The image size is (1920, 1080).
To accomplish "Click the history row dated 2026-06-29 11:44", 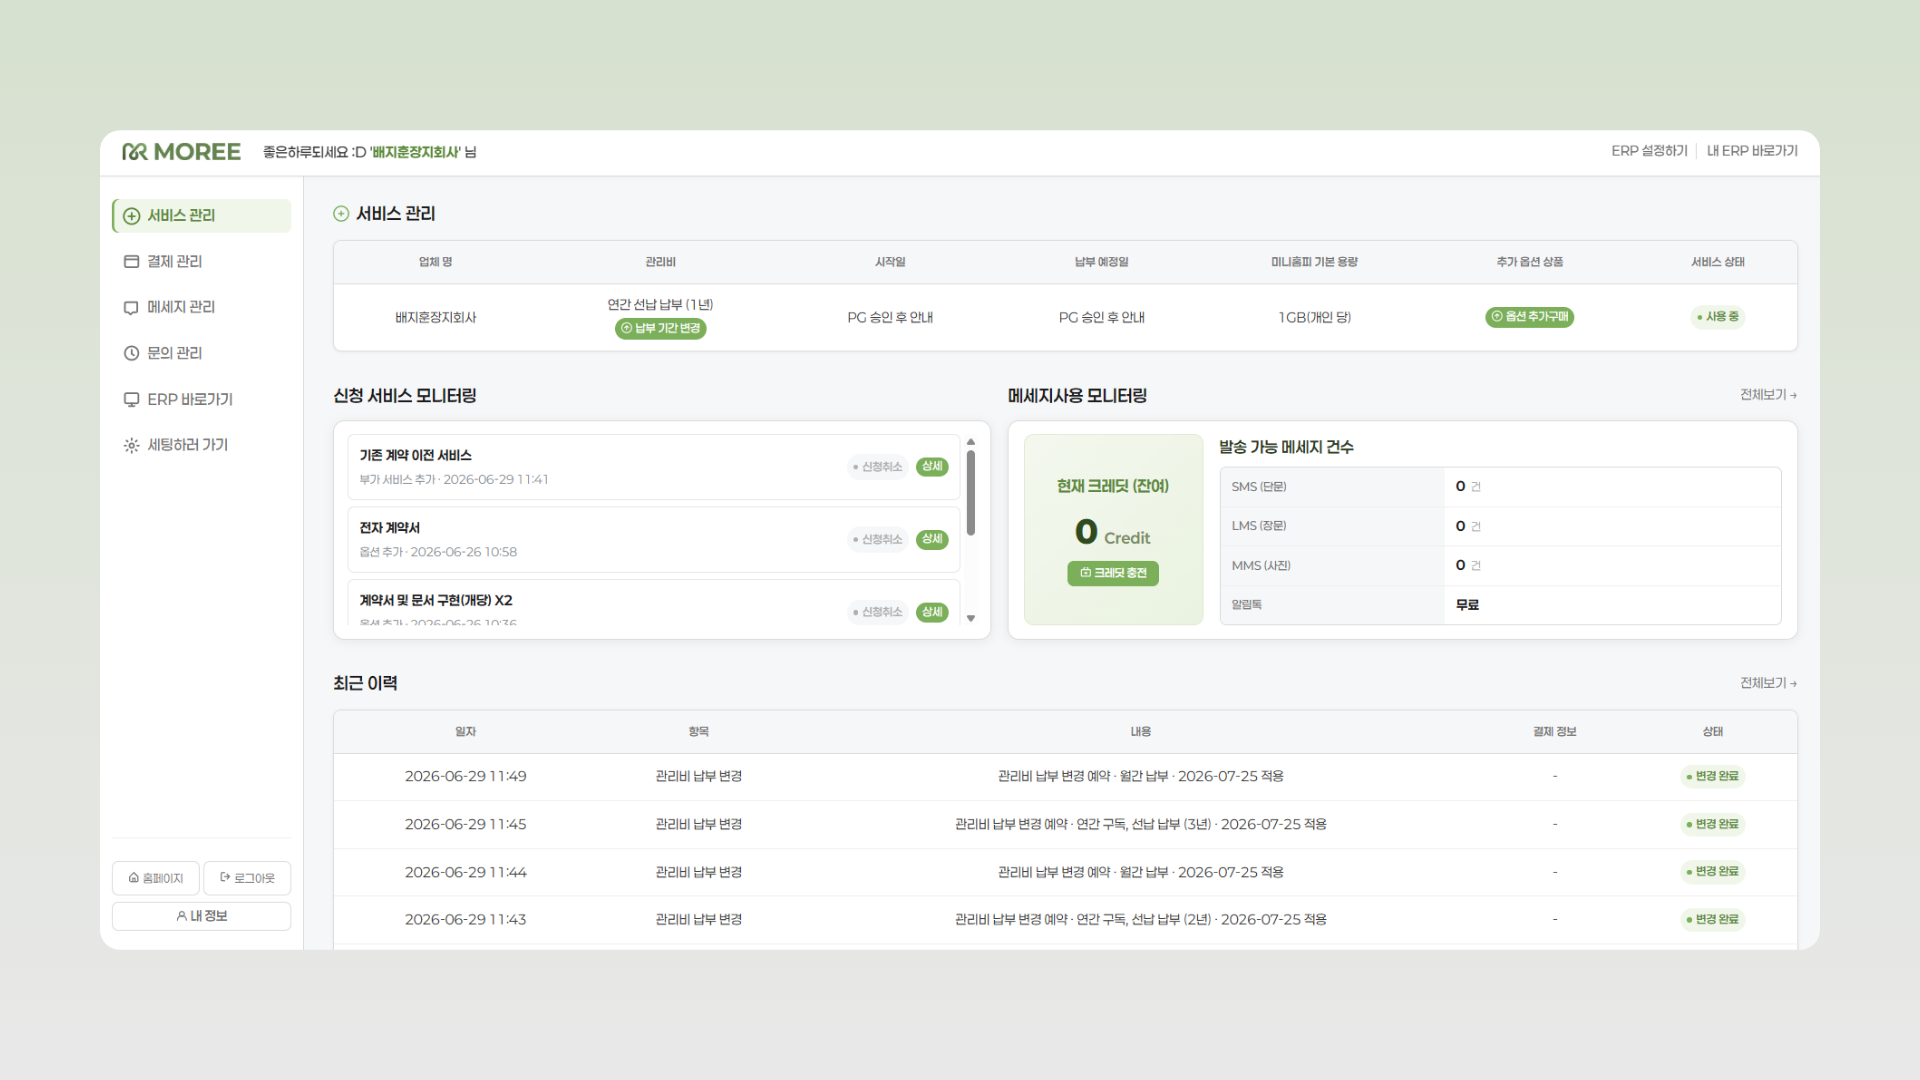I will pos(1065,873).
